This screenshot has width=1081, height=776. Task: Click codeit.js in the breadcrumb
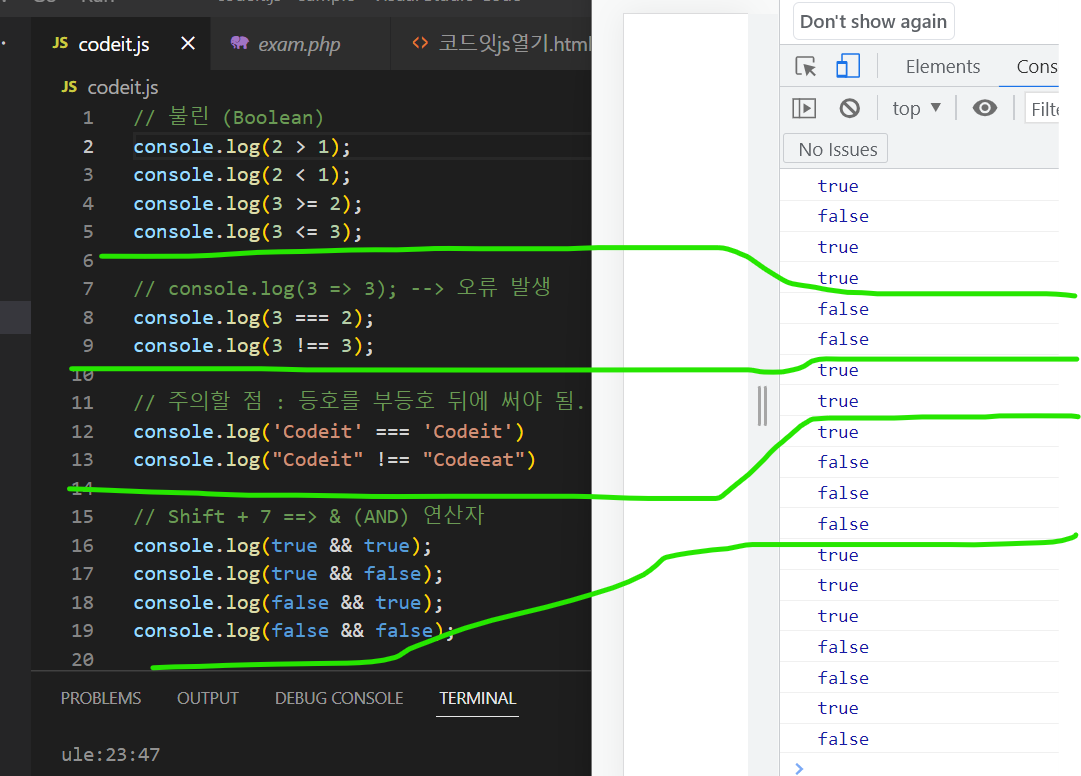[x=123, y=88]
